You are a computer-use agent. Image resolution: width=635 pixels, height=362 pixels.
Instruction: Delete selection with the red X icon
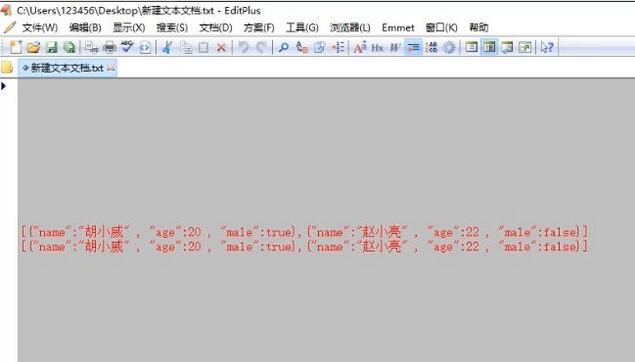point(221,47)
